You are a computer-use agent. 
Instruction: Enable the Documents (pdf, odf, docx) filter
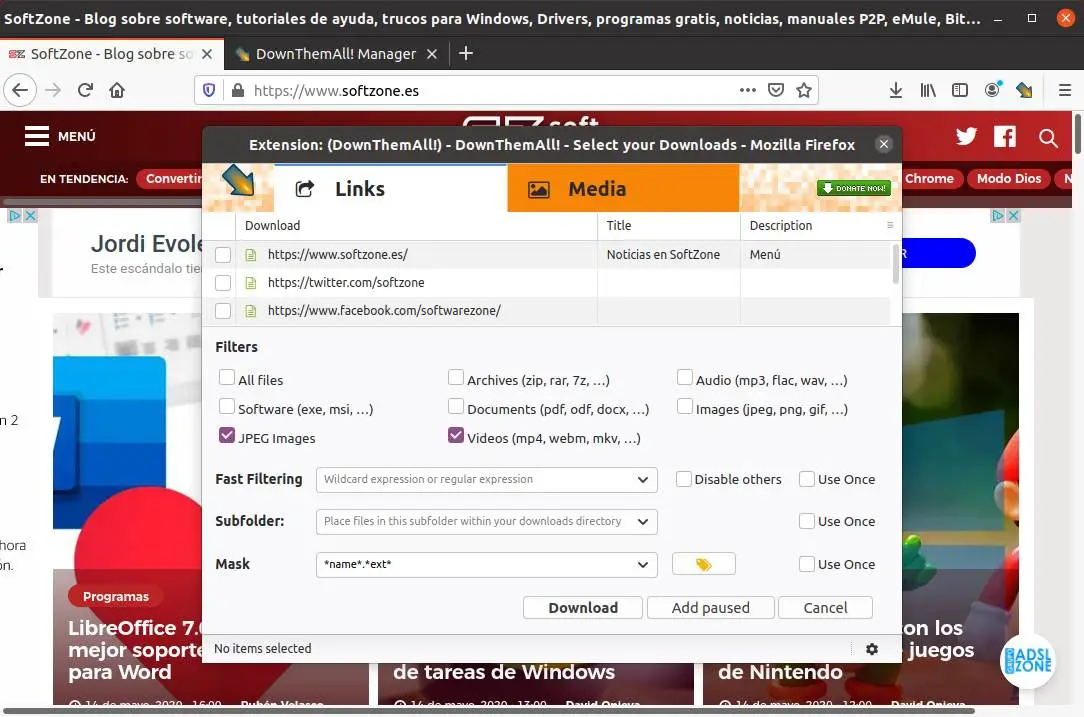pos(455,407)
